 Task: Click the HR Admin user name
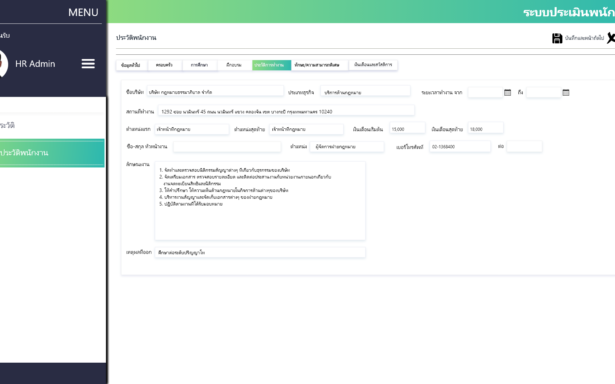pyautogui.click(x=35, y=64)
